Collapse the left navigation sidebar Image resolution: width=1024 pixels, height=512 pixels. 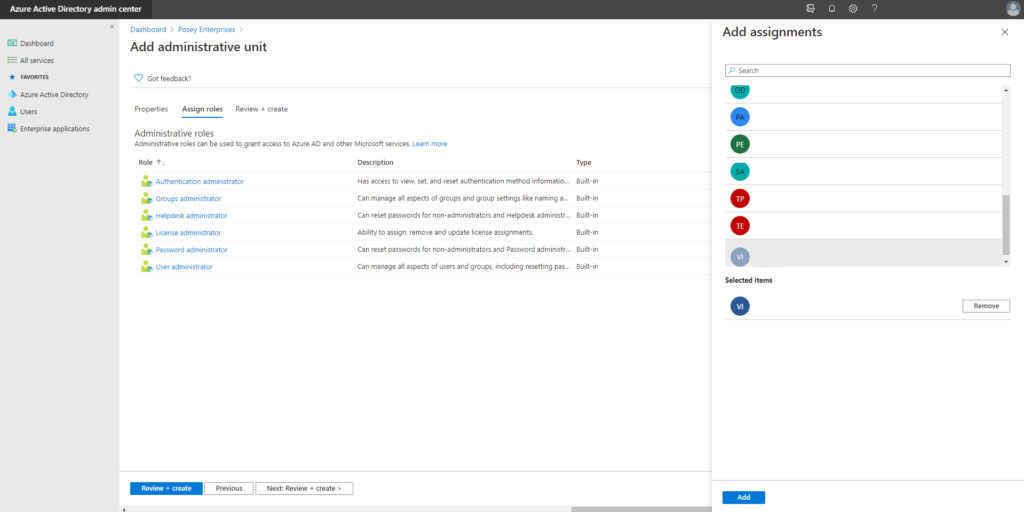pyautogui.click(x=112, y=27)
